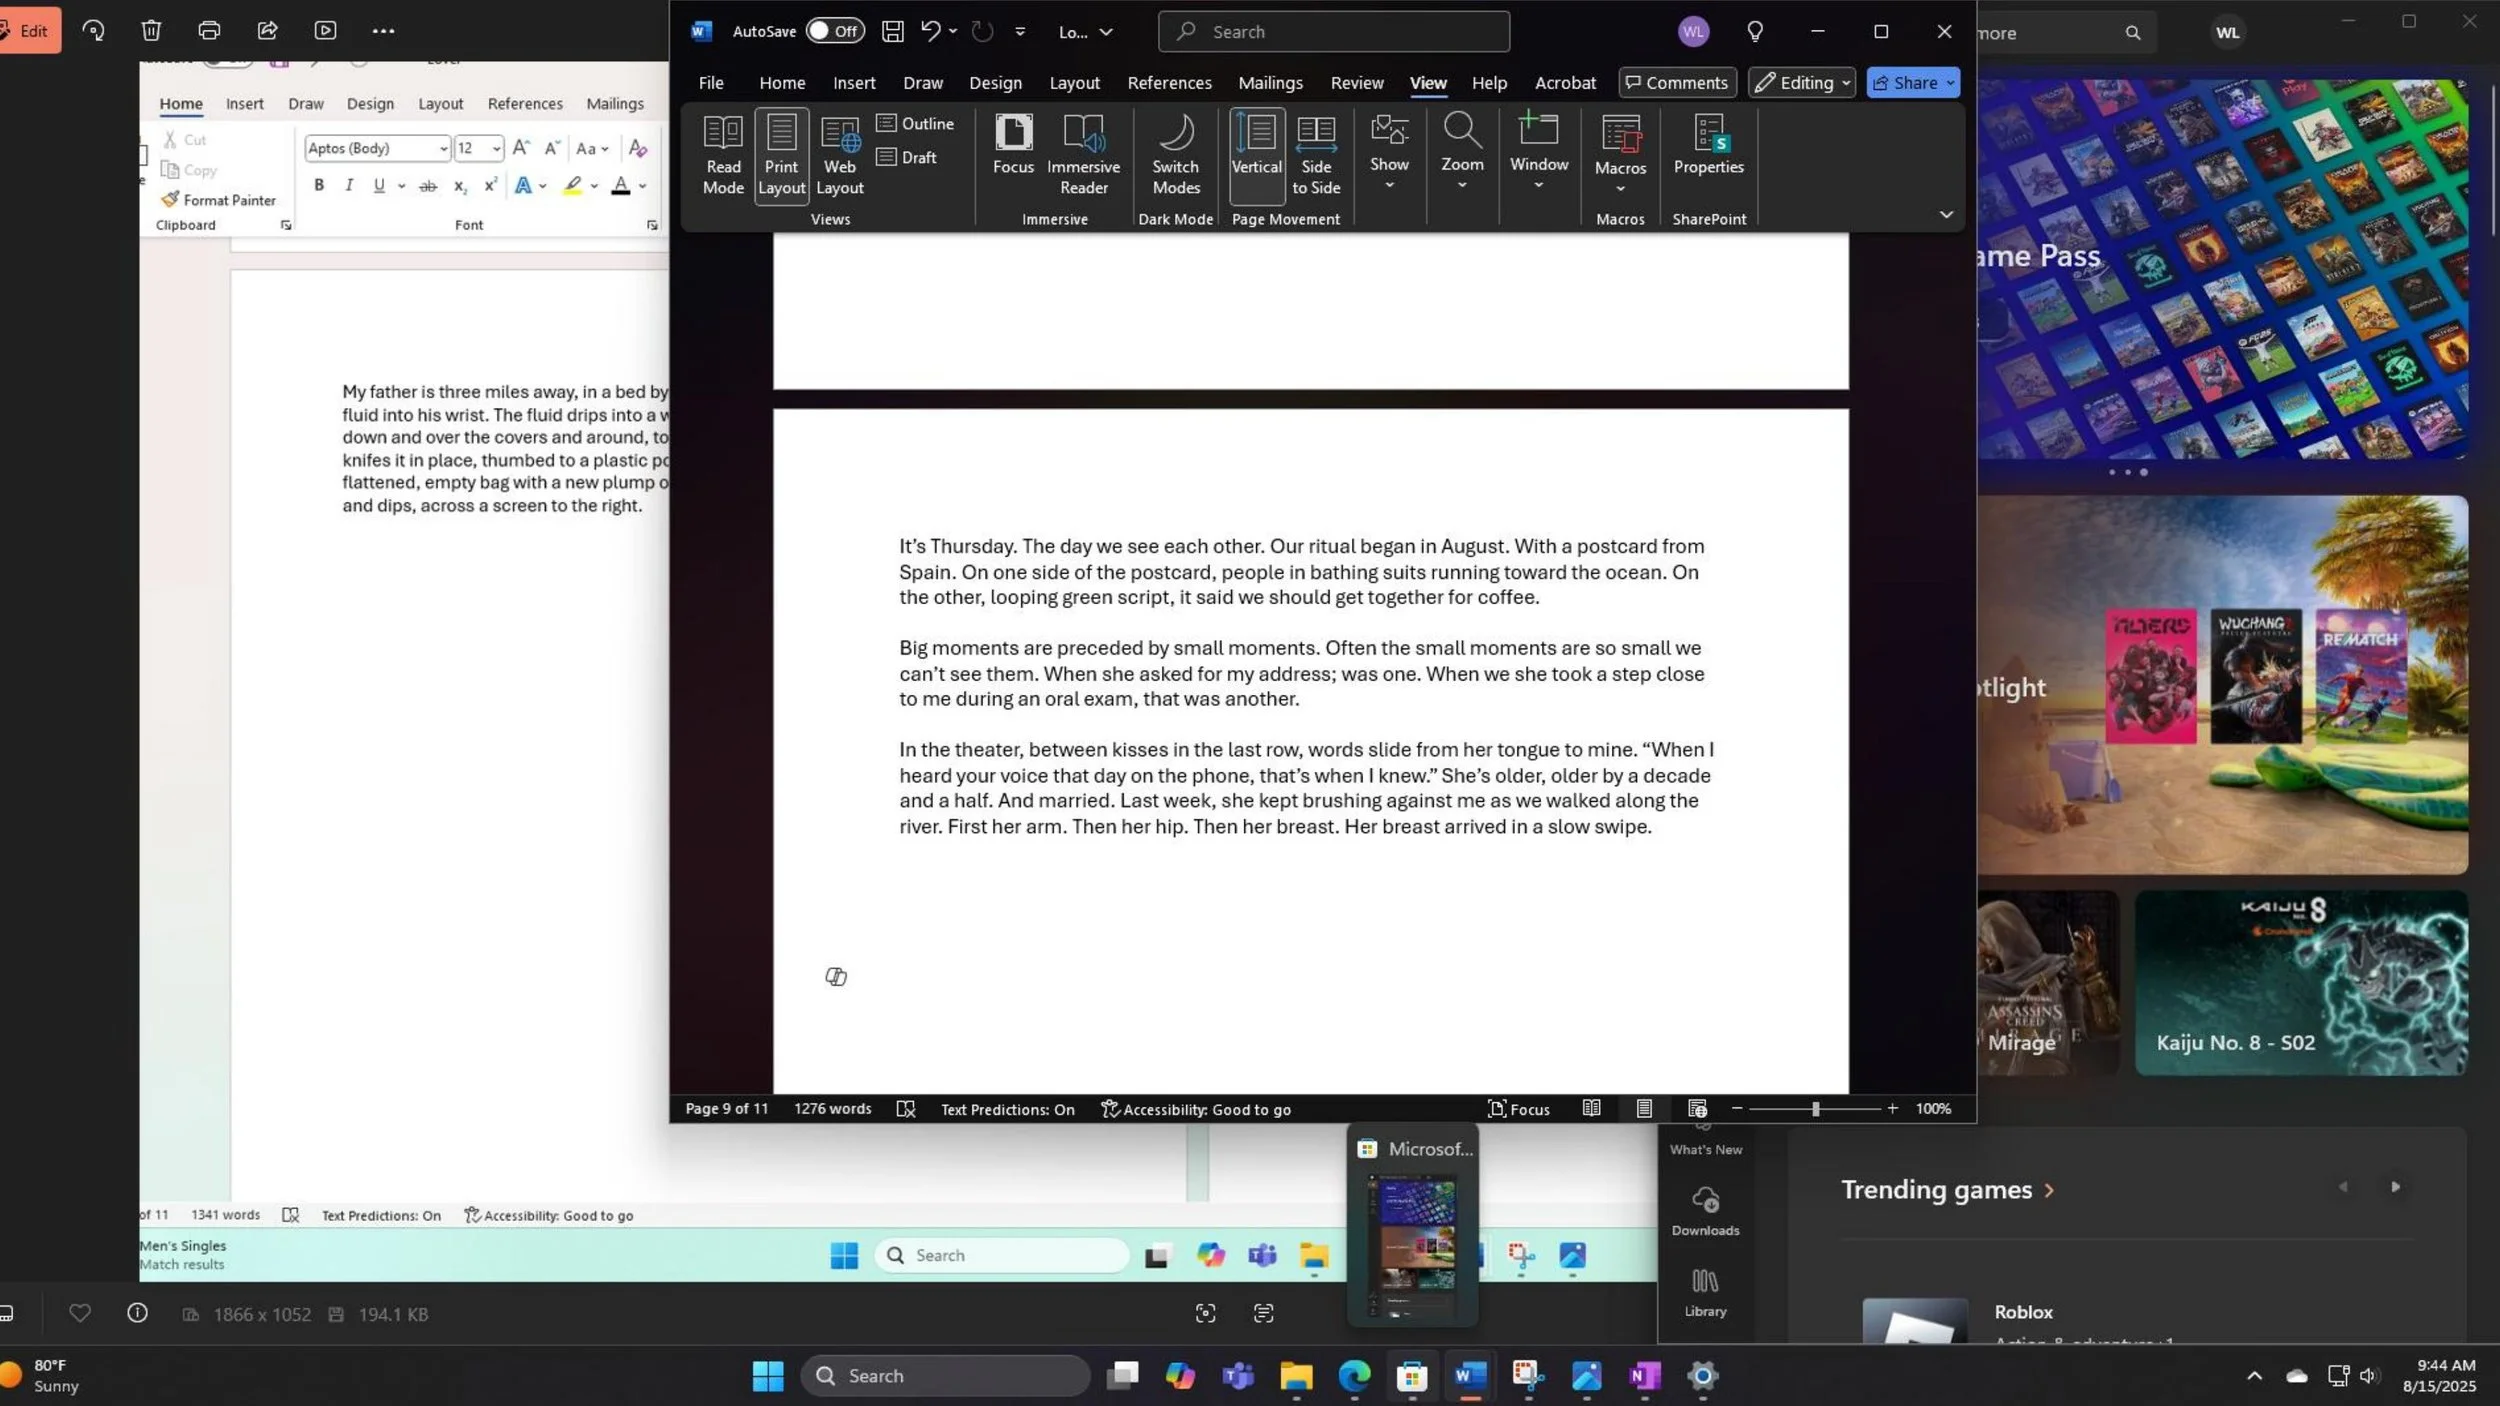The height and width of the screenshot is (1406, 2500).
Task: Open Focus mode from ribbon
Action: 1013,146
